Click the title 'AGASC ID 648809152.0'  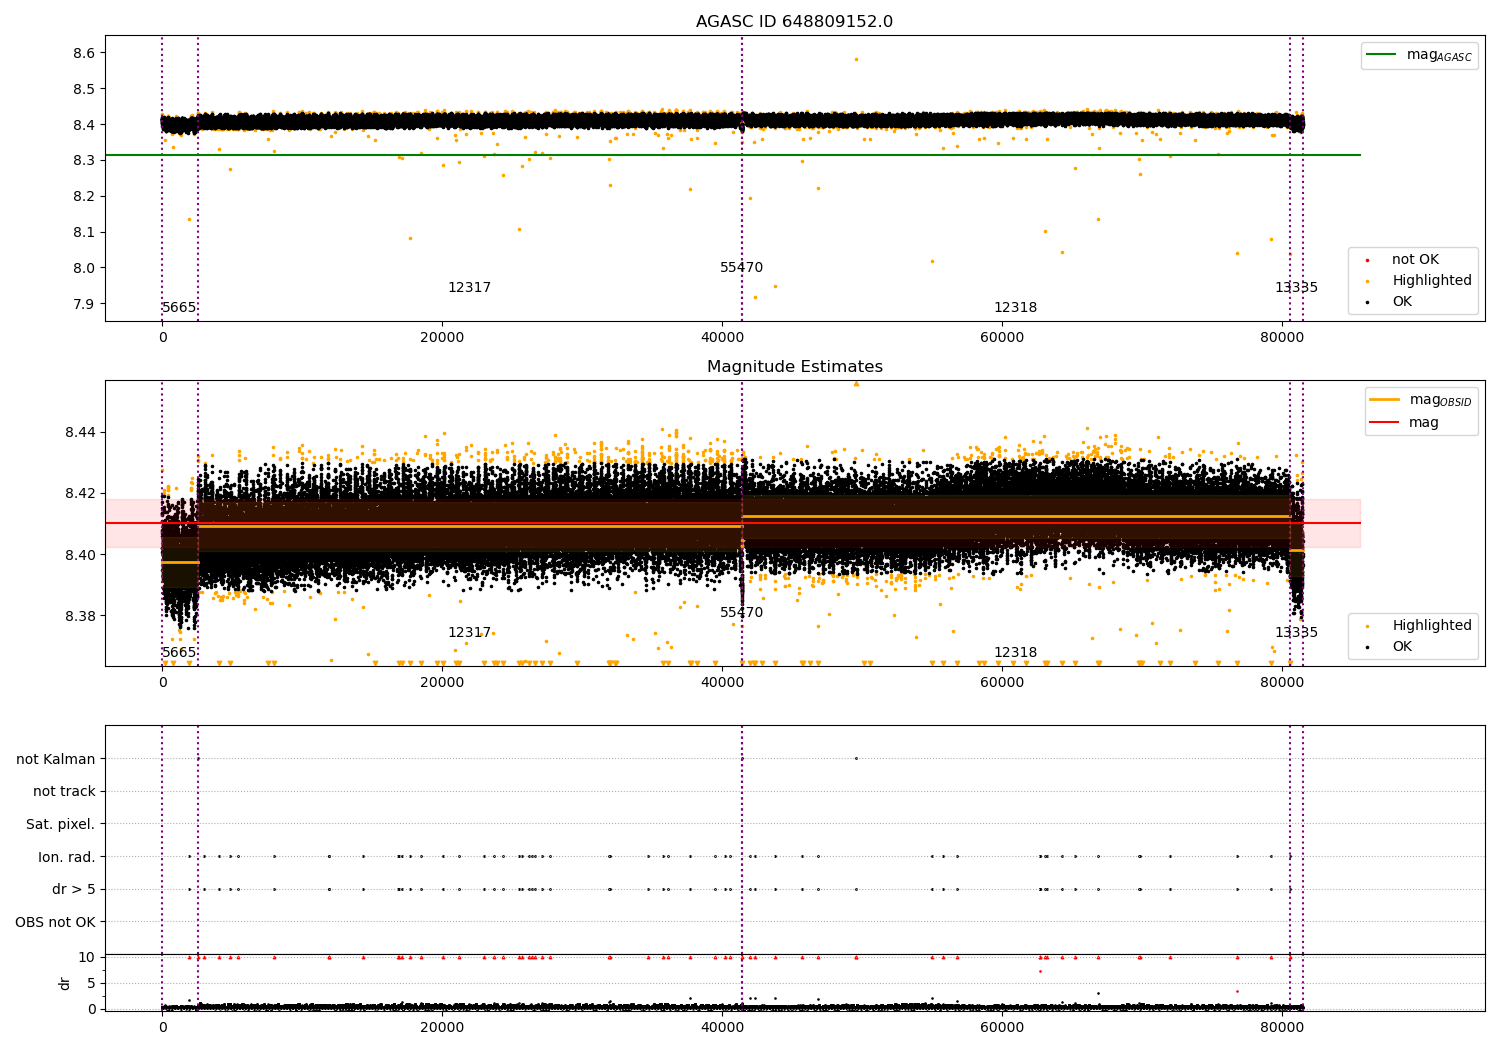[795, 22]
